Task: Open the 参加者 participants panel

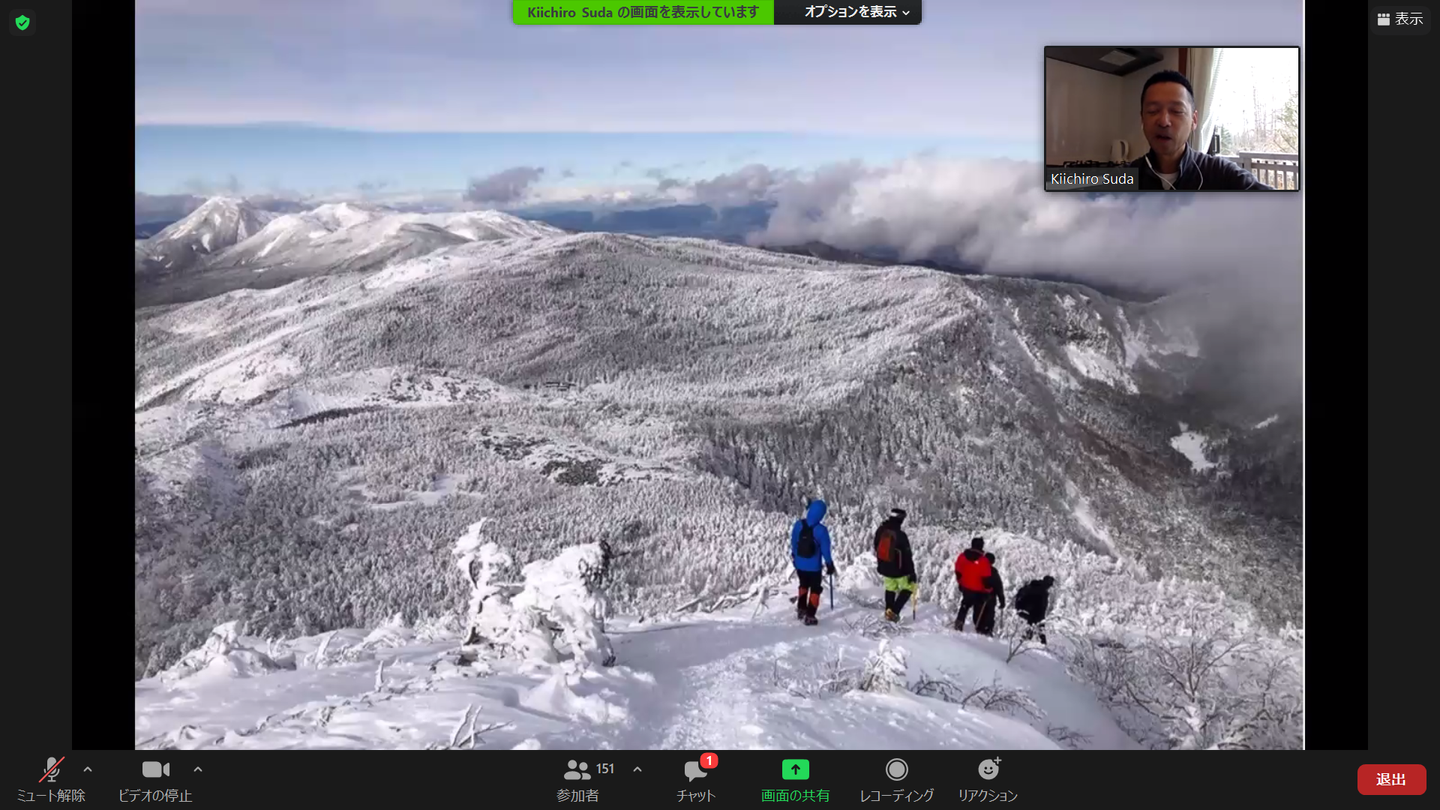Action: click(x=578, y=780)
